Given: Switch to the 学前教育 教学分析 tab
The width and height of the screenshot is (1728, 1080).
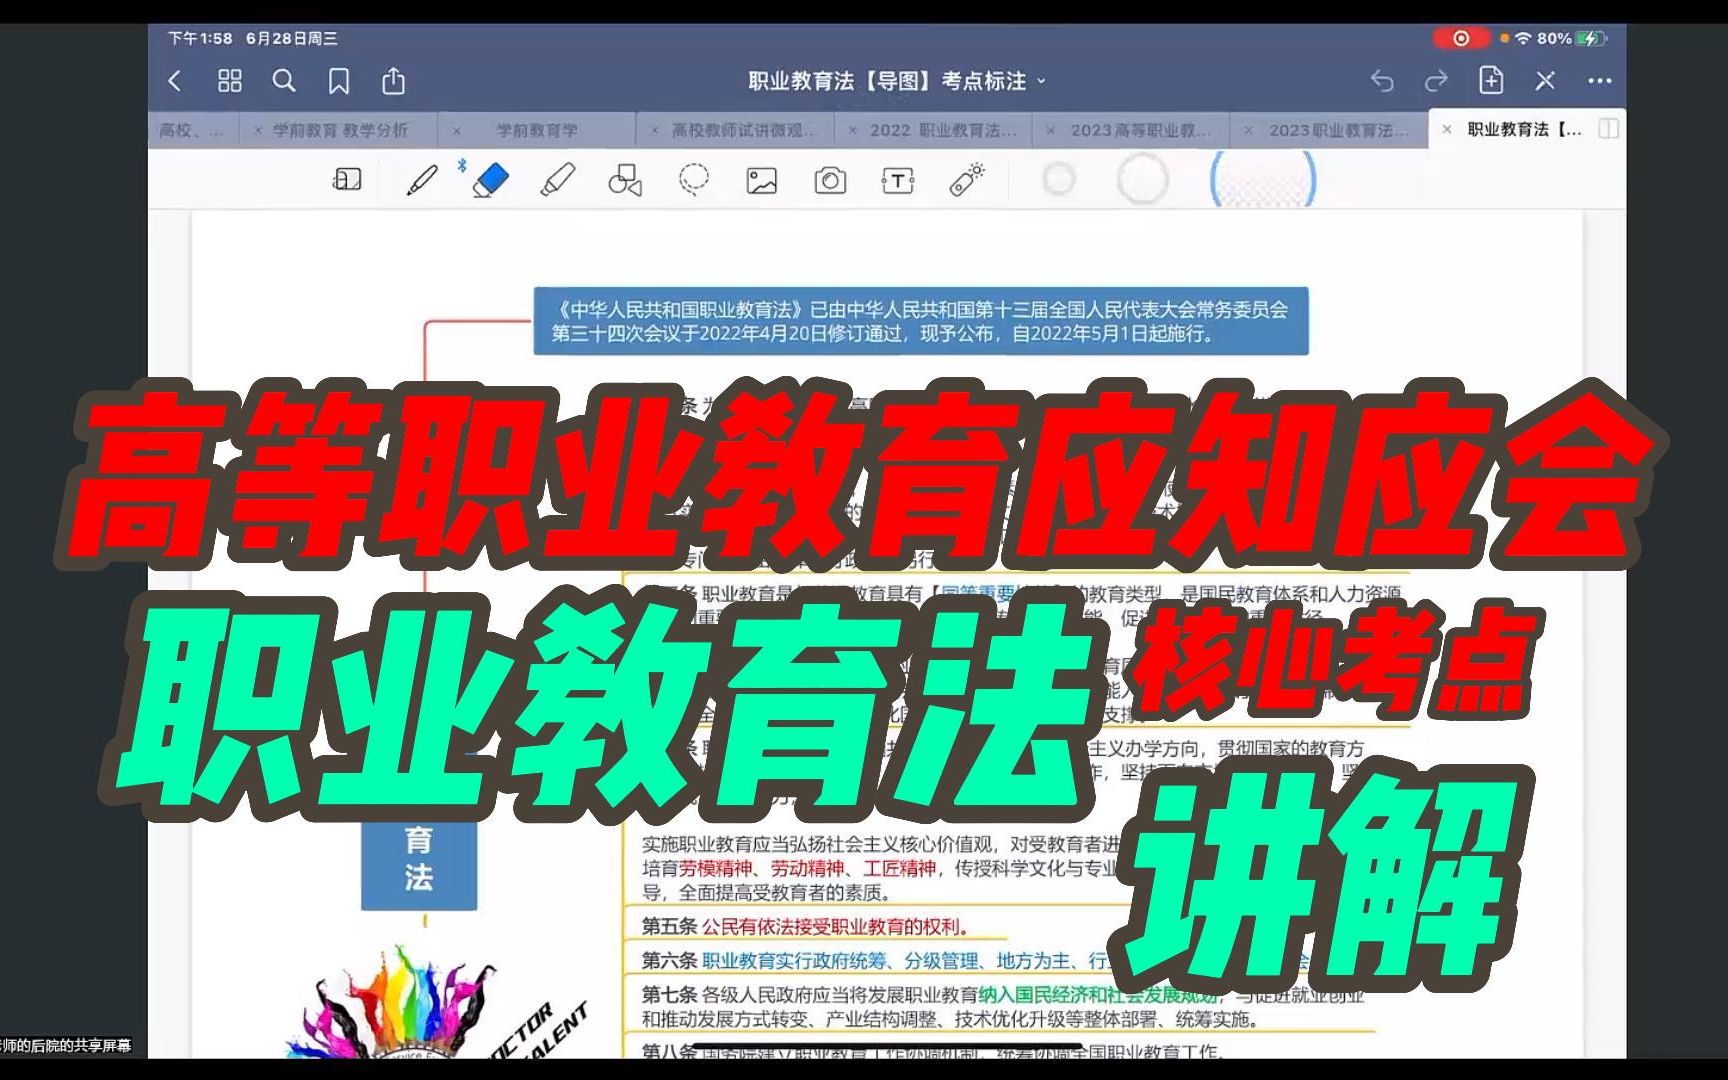Looking at the screenshot, I should pos(340,130).
